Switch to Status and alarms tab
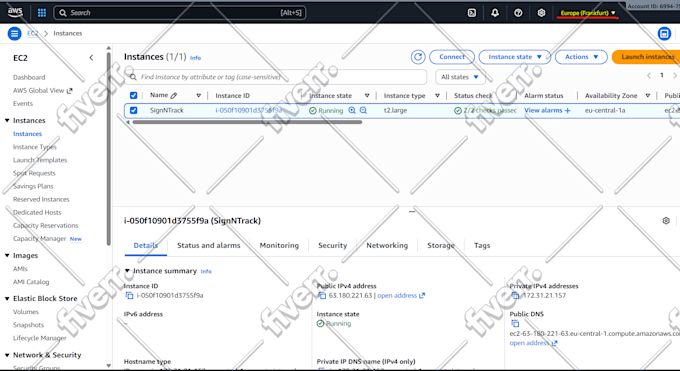This screenshot has width=680, height=371. [209, 246]
